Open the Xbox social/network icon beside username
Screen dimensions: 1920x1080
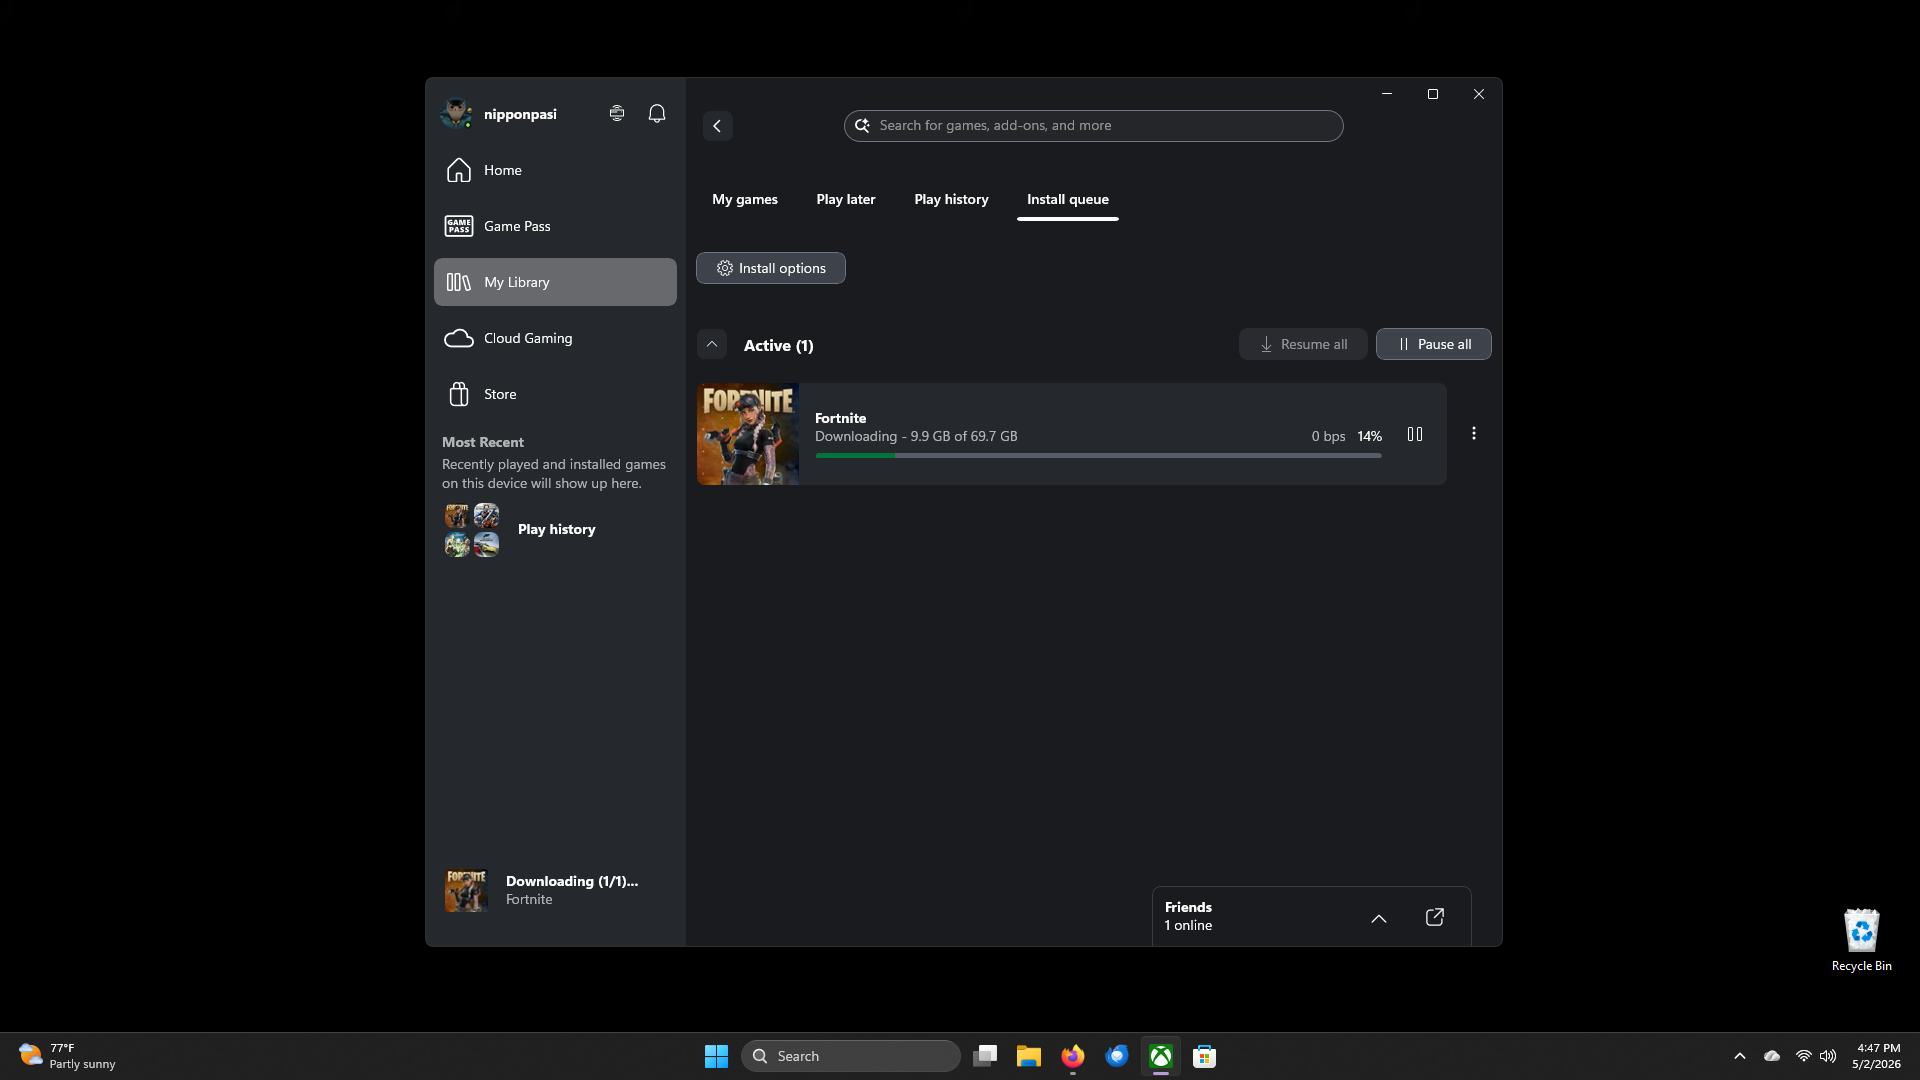(617, 114)
